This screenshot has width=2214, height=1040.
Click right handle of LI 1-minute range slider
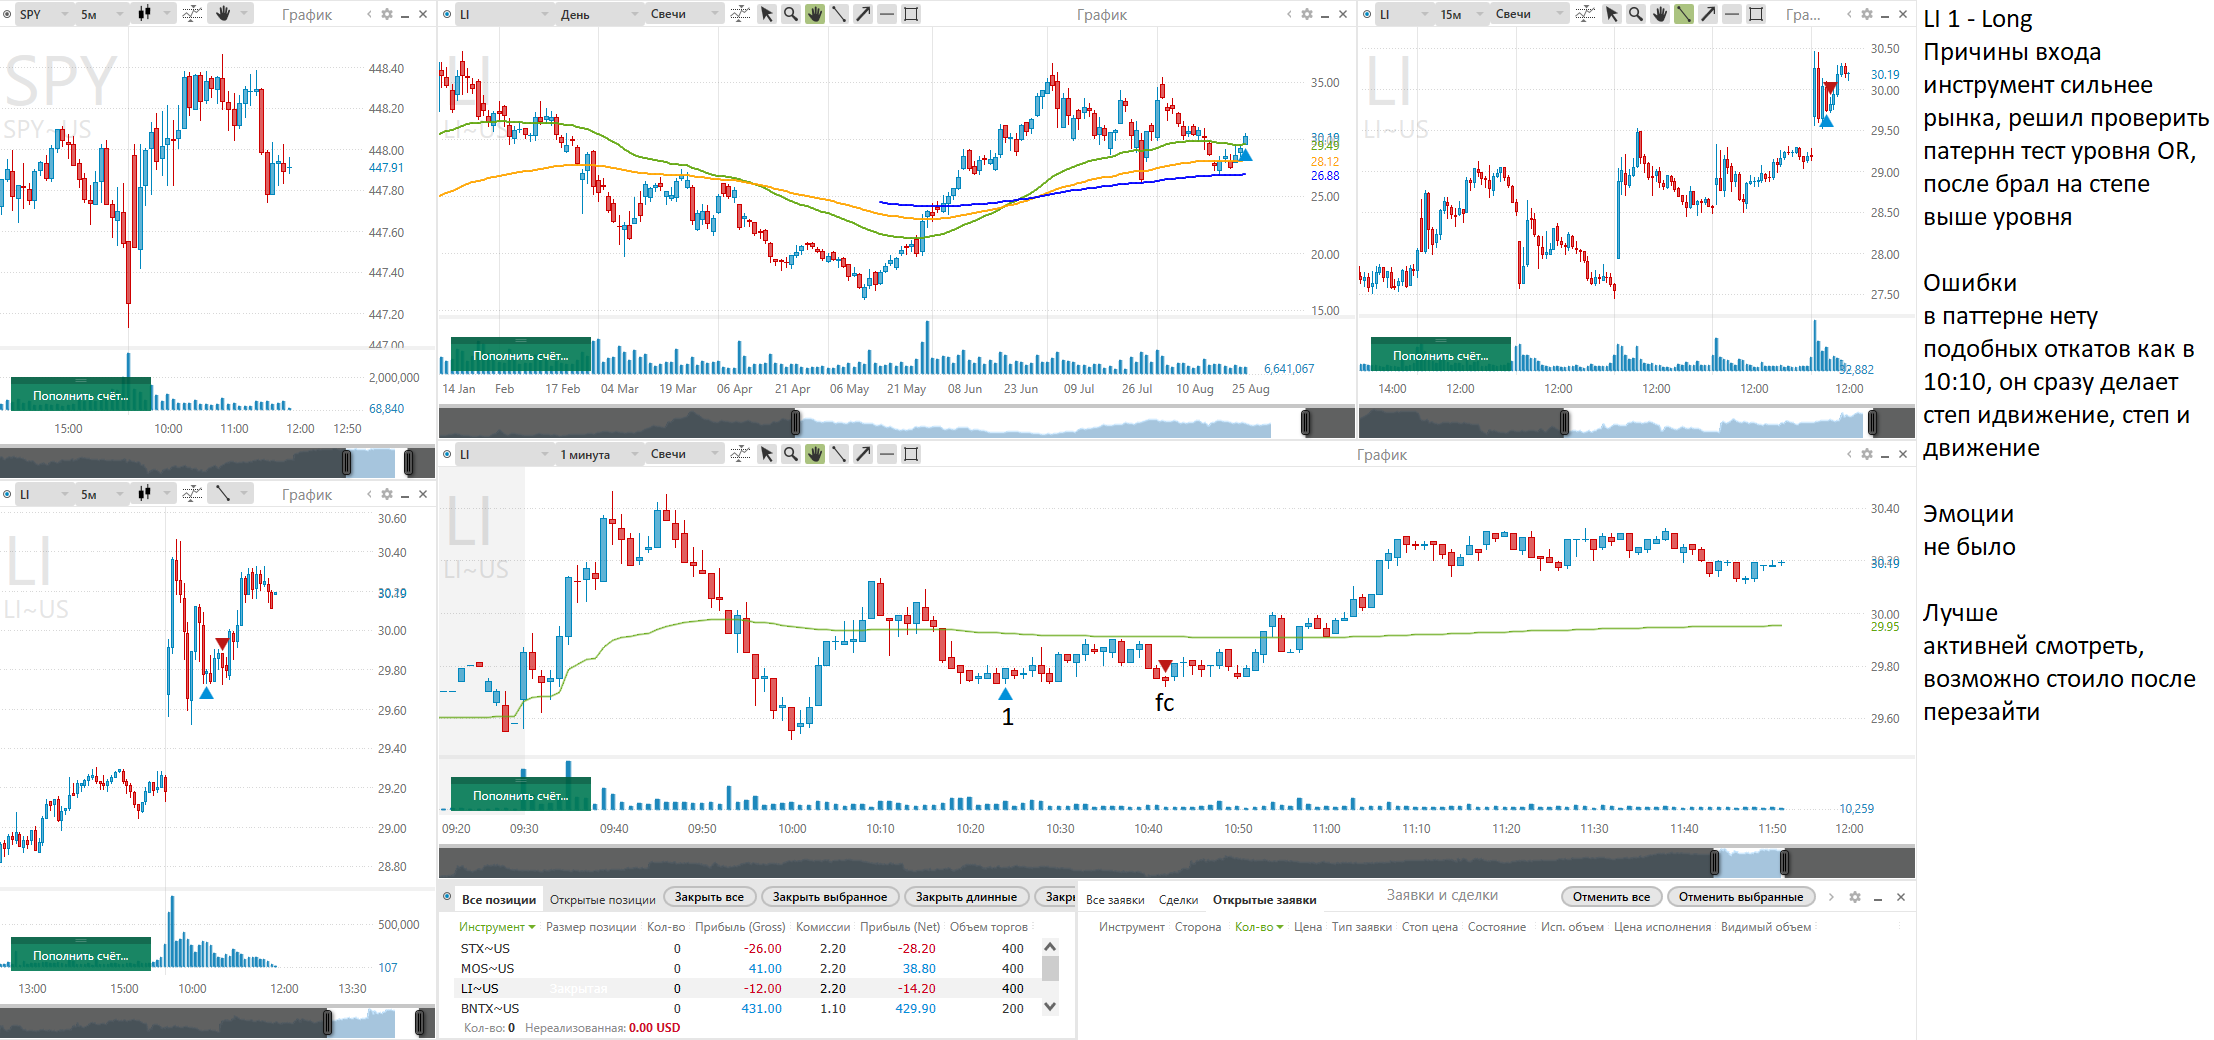coord(1784,862)
